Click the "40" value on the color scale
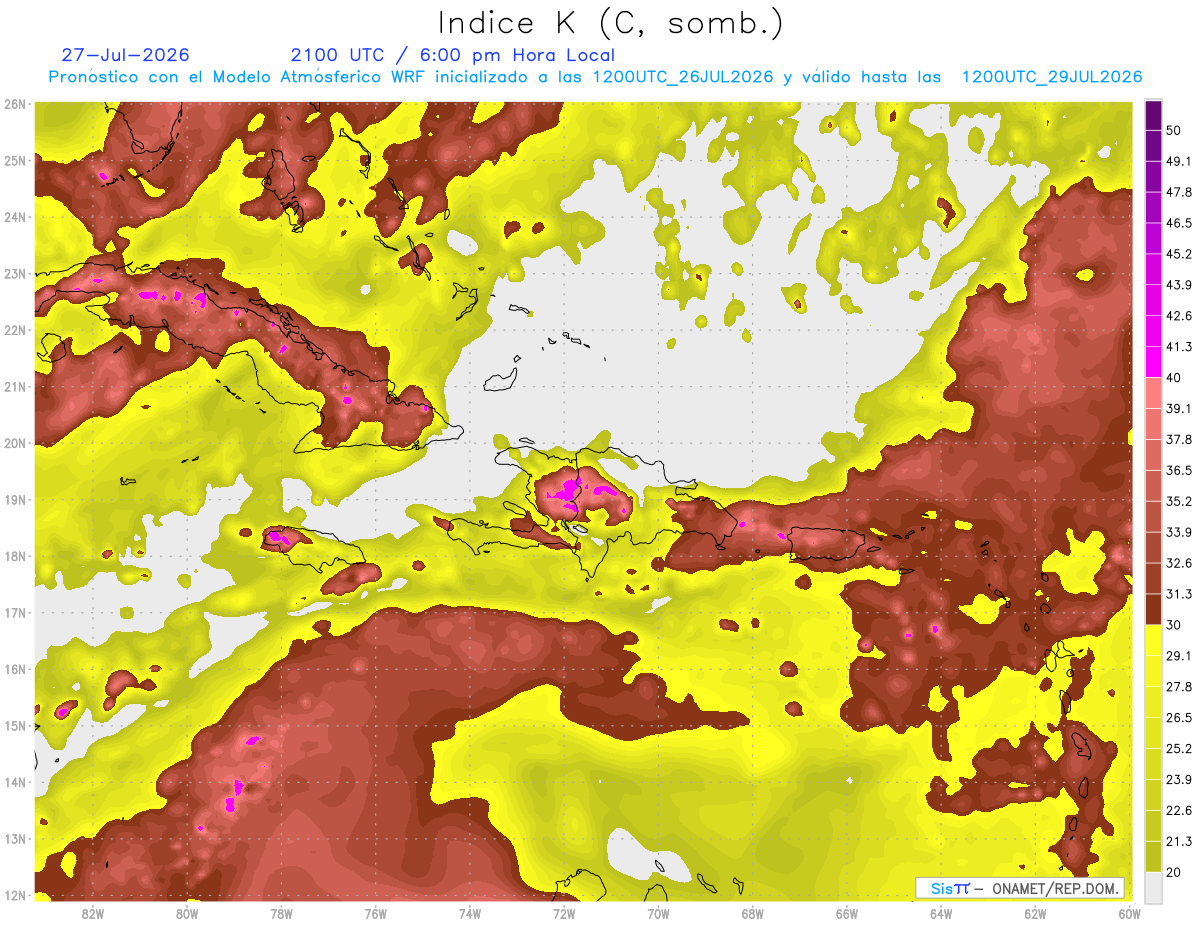Screen dimensions: 1200x927 click(1174, 378)
